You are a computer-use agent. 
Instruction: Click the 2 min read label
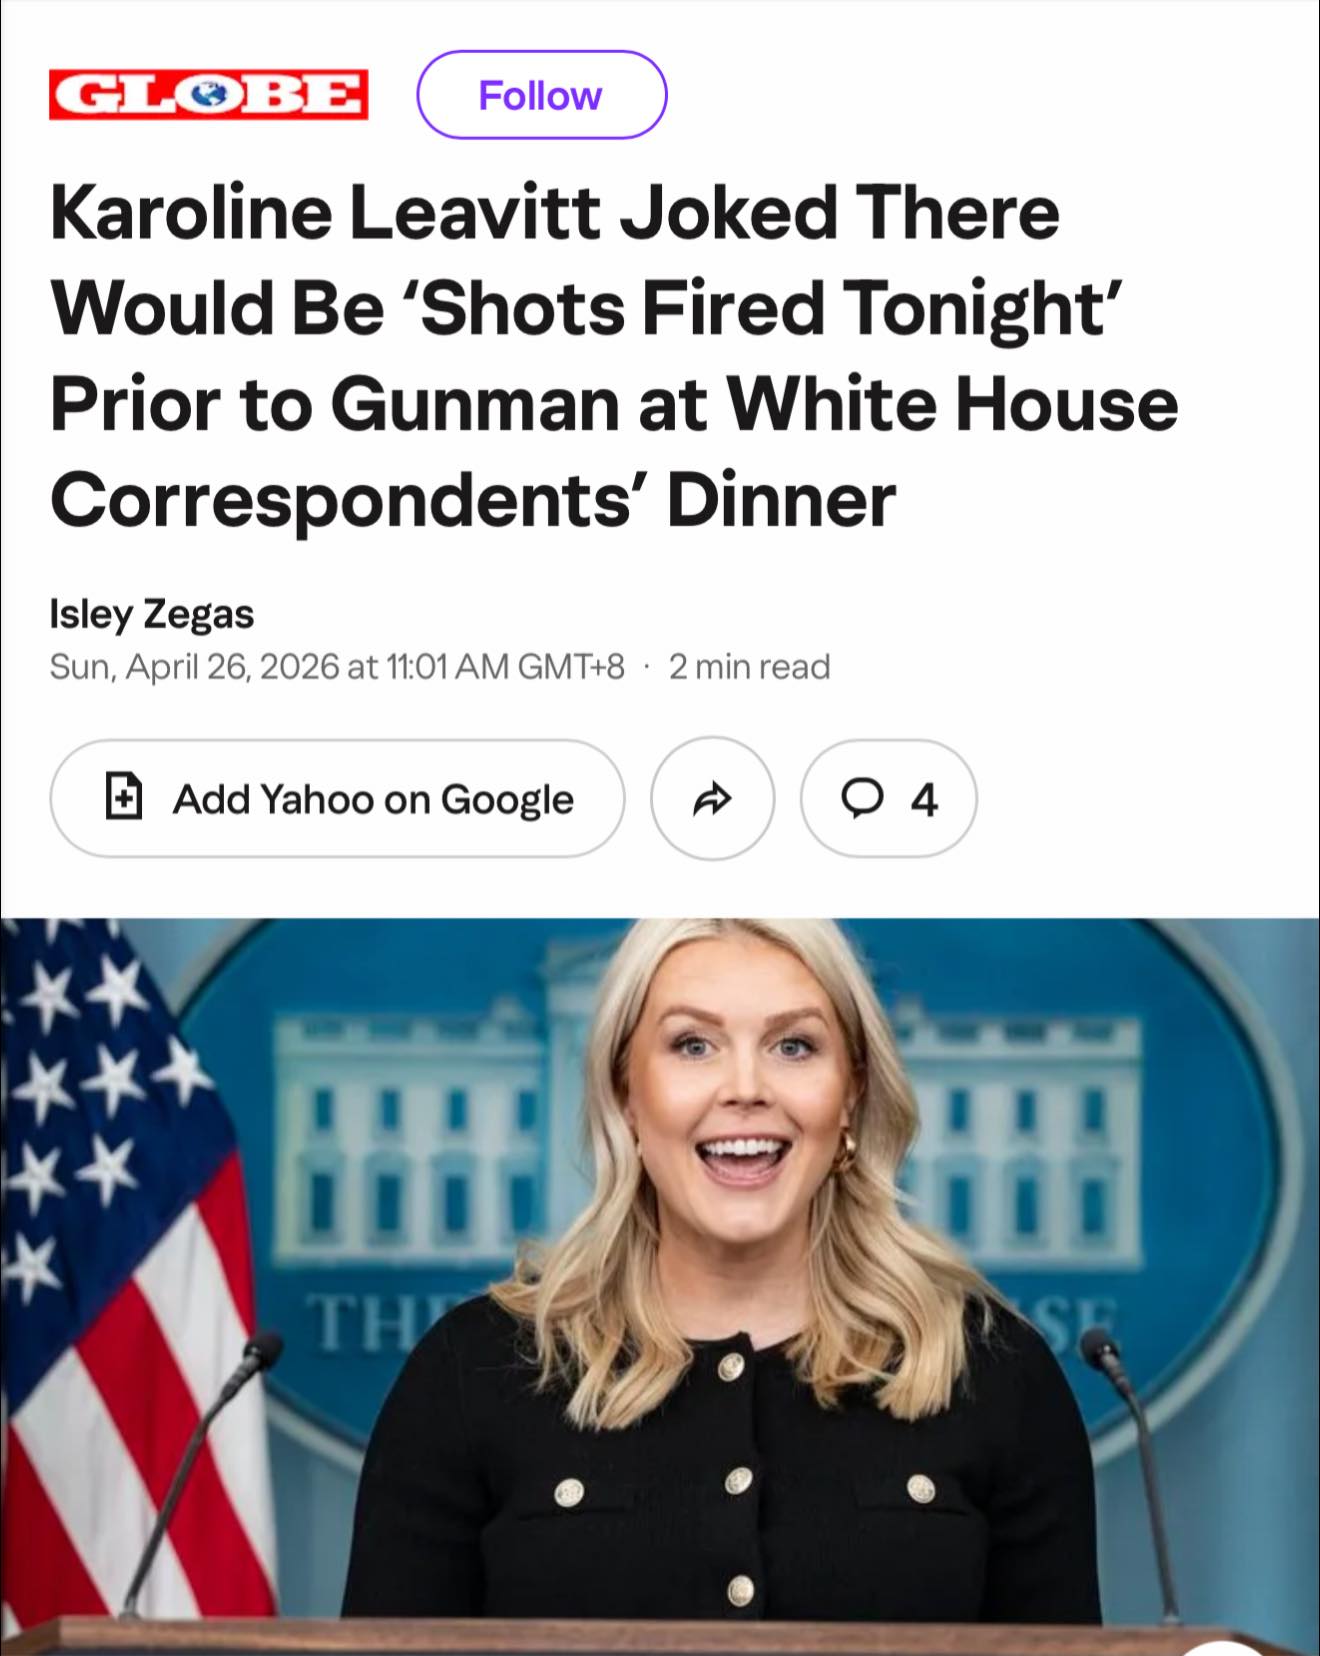pyautogui.click(x=749, y=666)
